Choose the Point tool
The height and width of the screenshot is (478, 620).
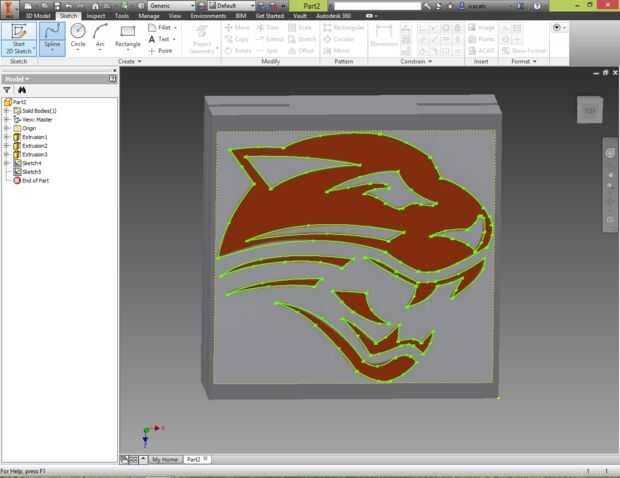pyautogui.click(x=161, y=51)
